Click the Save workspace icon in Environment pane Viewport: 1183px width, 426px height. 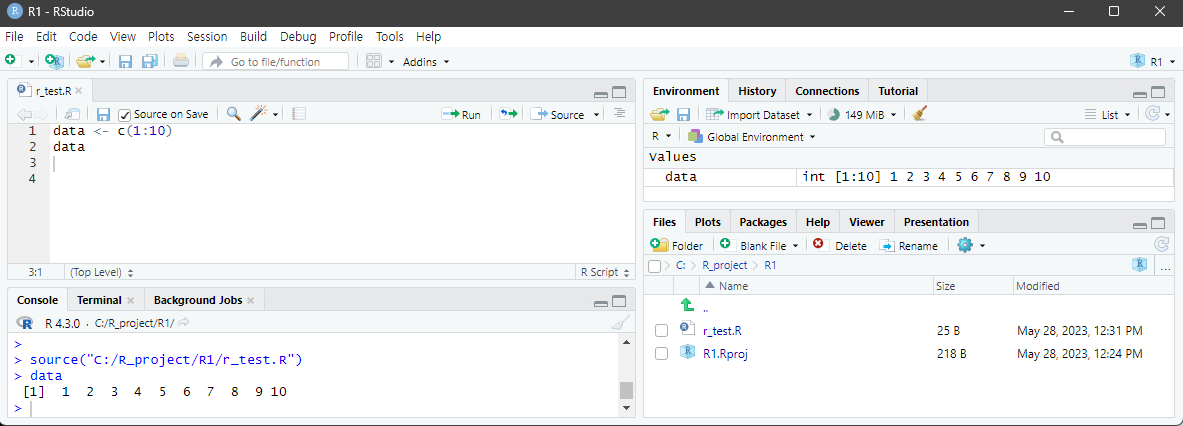point(684,115)
